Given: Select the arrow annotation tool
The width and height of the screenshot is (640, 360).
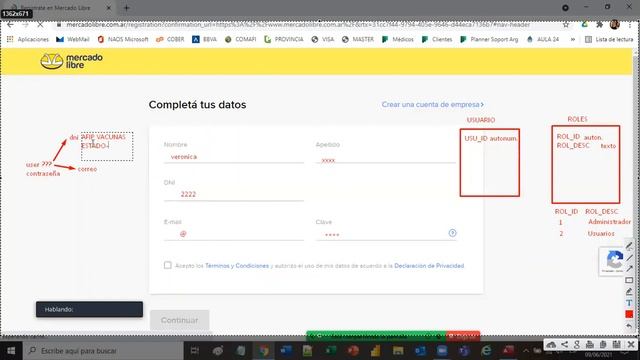Looking at the screenshot, I should click(x=629, y=269).
